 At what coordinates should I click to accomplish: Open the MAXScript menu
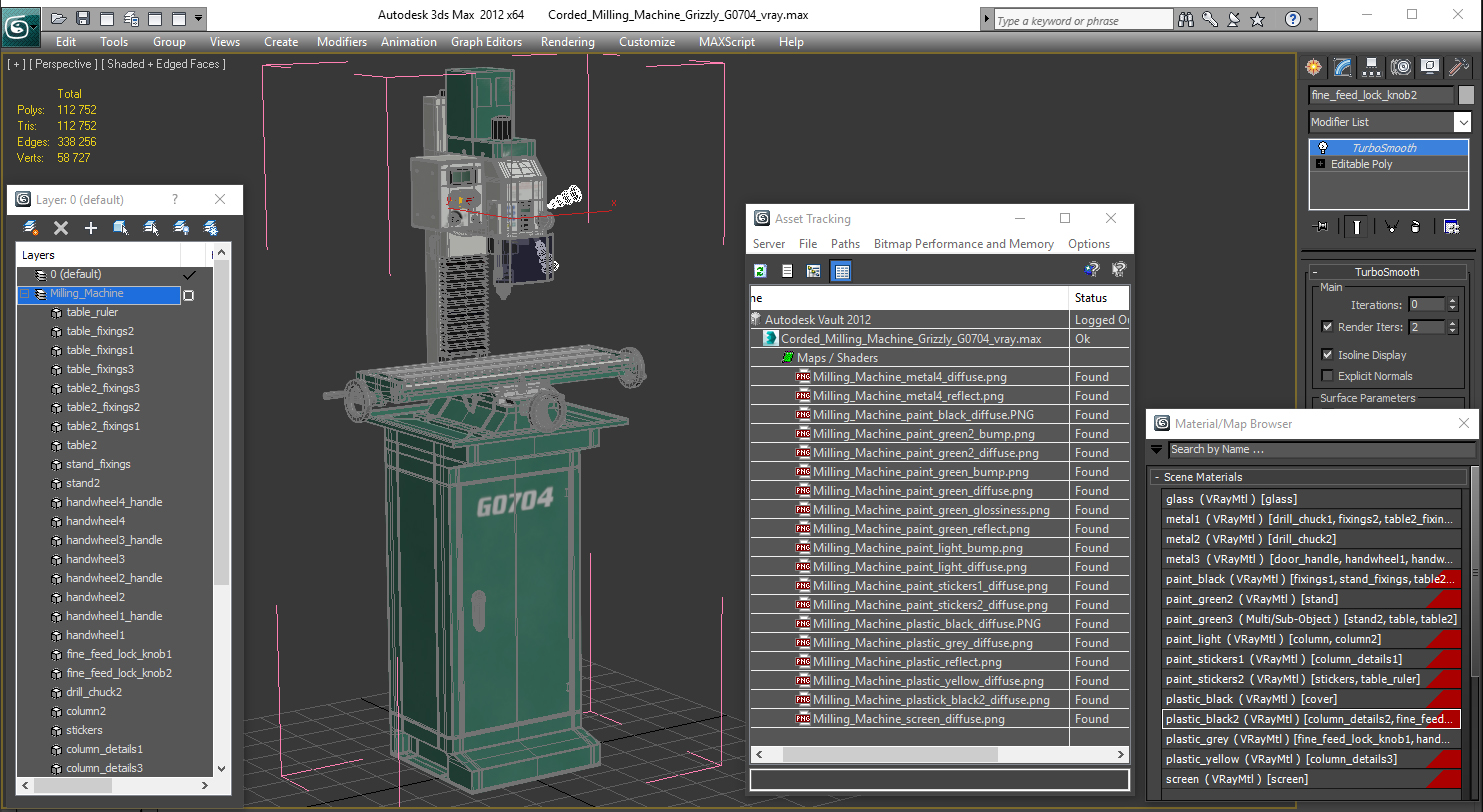tap(728, 42)
